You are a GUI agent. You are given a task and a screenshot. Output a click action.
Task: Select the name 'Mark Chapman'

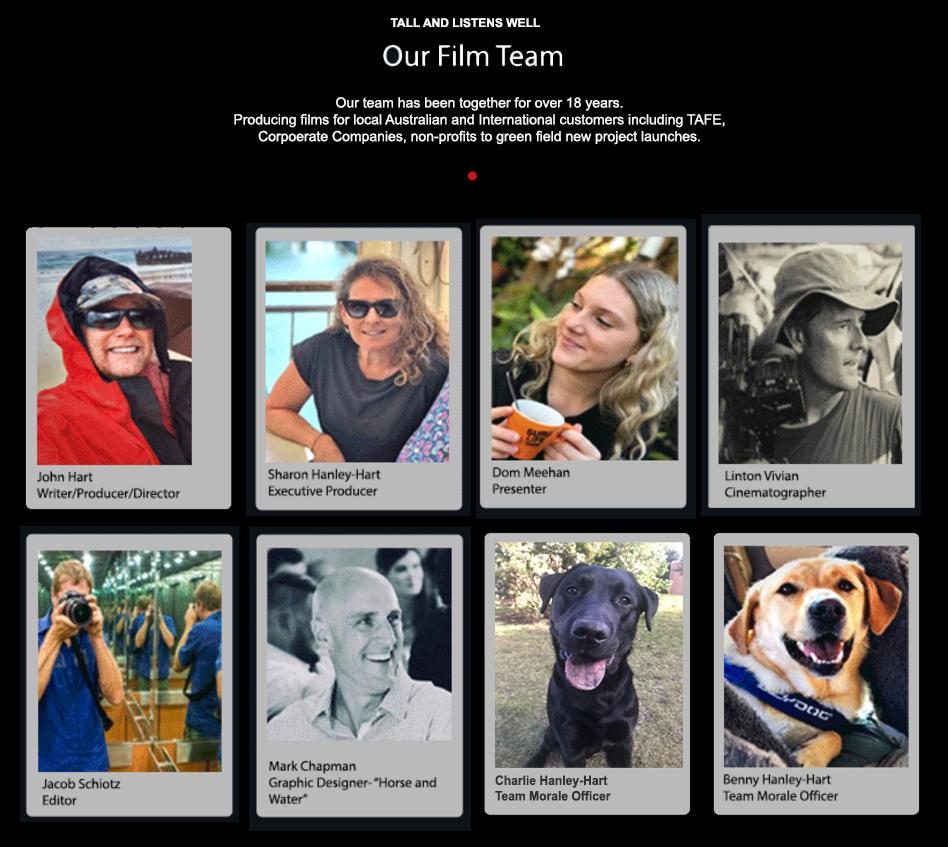[x=312, y=766]
